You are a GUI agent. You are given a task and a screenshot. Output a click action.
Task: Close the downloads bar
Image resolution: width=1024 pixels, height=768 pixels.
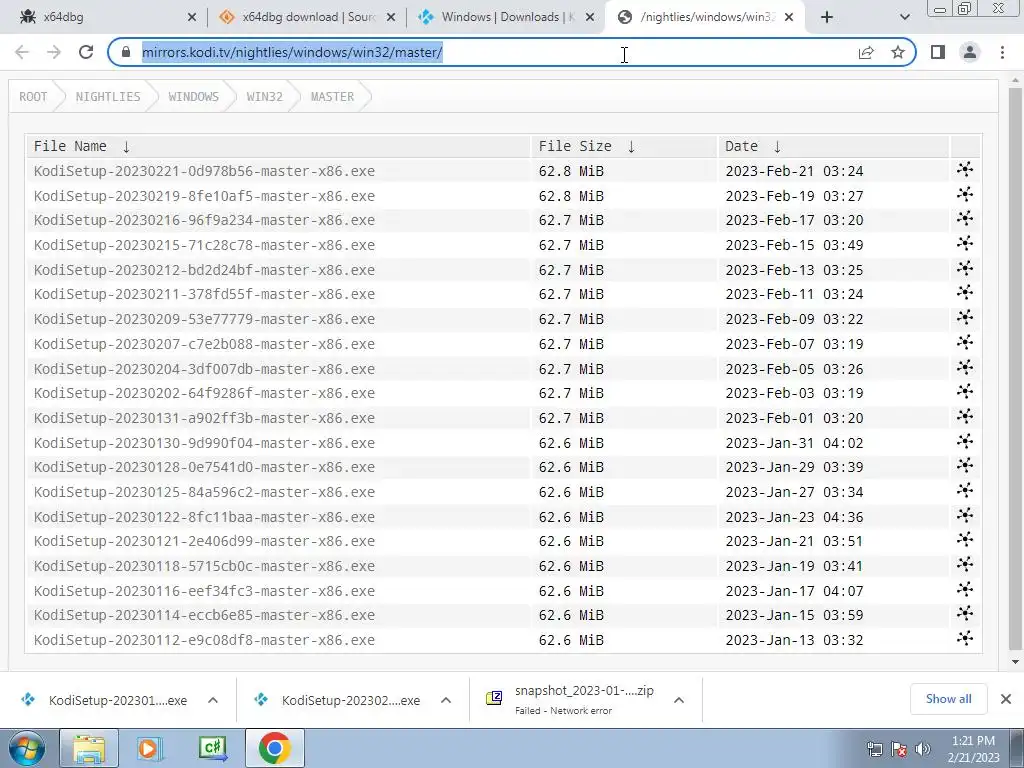[1006, 699]
